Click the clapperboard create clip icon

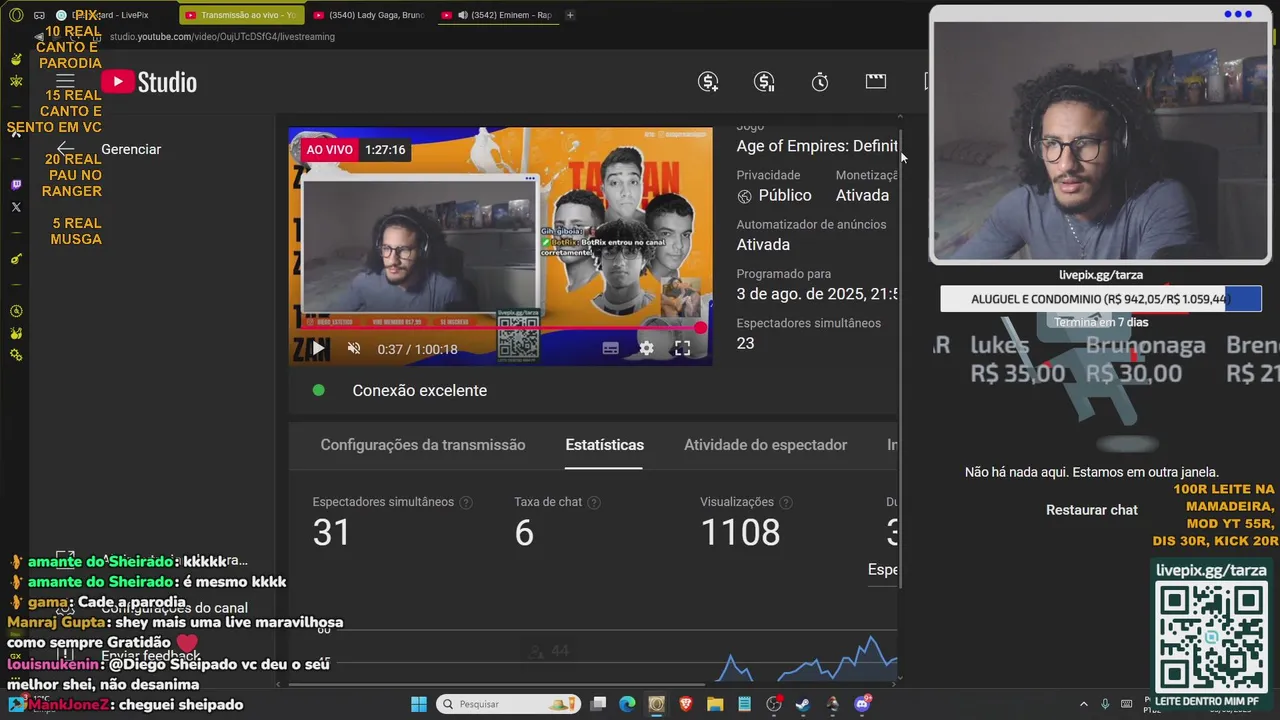coord(876,81)
